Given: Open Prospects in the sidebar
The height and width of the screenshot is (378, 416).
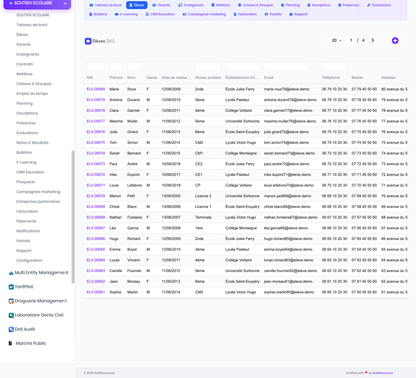Looking at the screenshot, I should coord(26,182).
